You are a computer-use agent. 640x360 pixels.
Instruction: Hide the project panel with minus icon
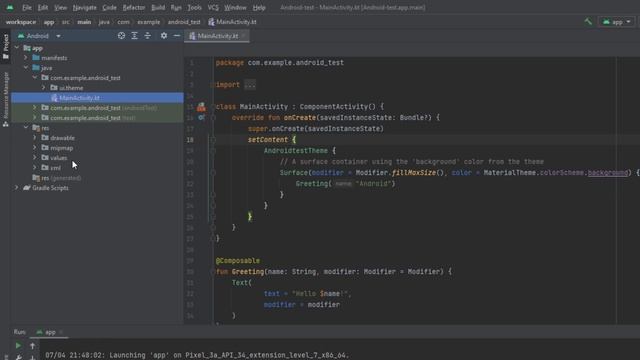[x=177, y=36]
